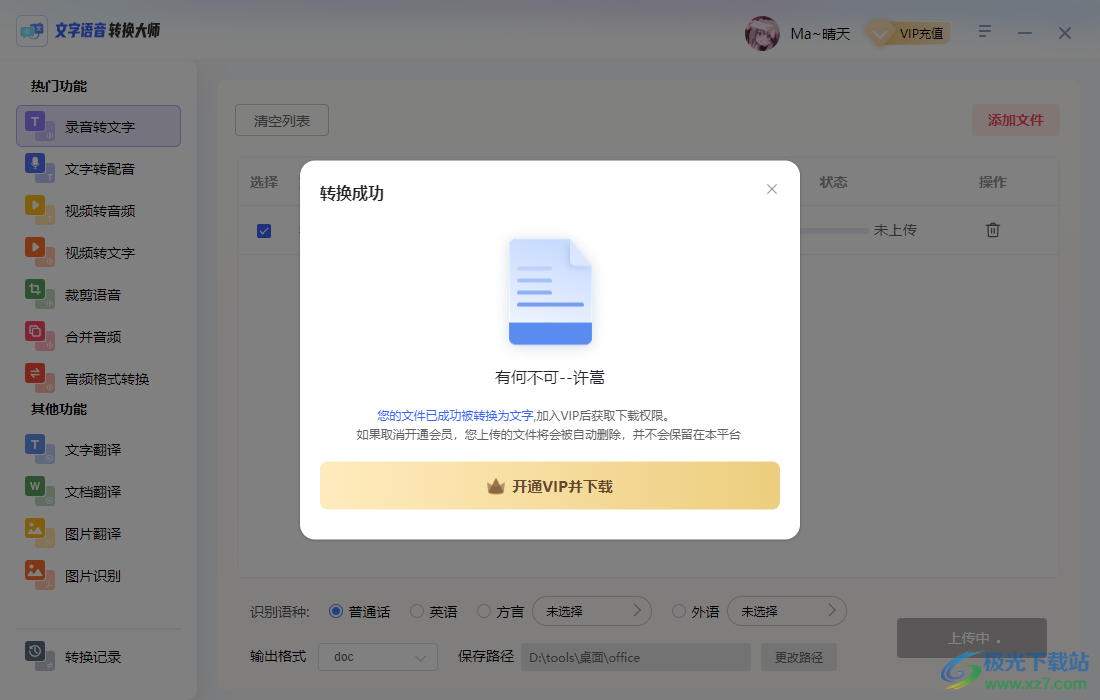Select the 合并音频 merge tool
This screenshot has width=1100, height=700.
tap(97, 336)
